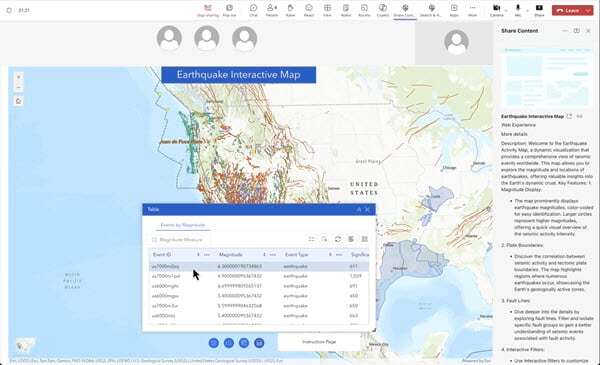Viewport: 600px width, 365px height.
Task: Open Copilot in the meeting toolbar
Action: 383,10
